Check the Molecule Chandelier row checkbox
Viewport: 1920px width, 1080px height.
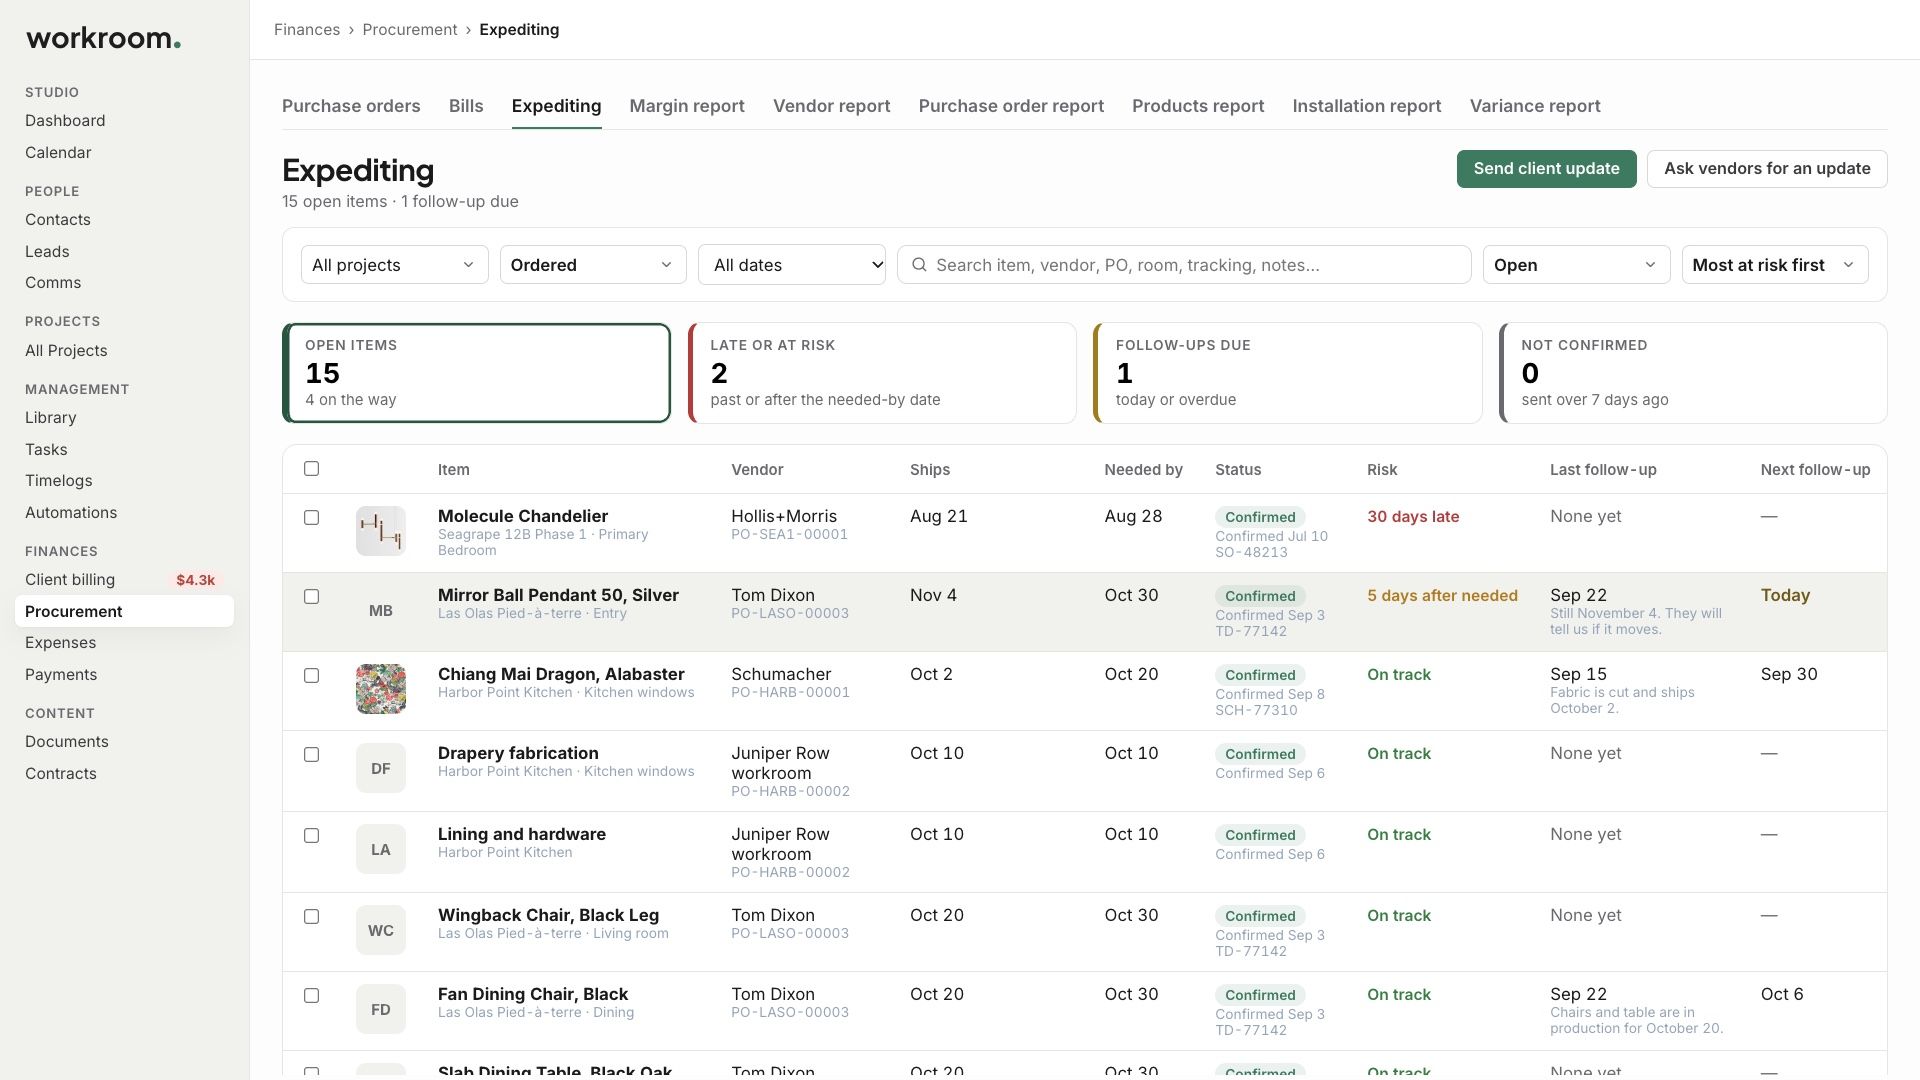[x=311, y=517]
